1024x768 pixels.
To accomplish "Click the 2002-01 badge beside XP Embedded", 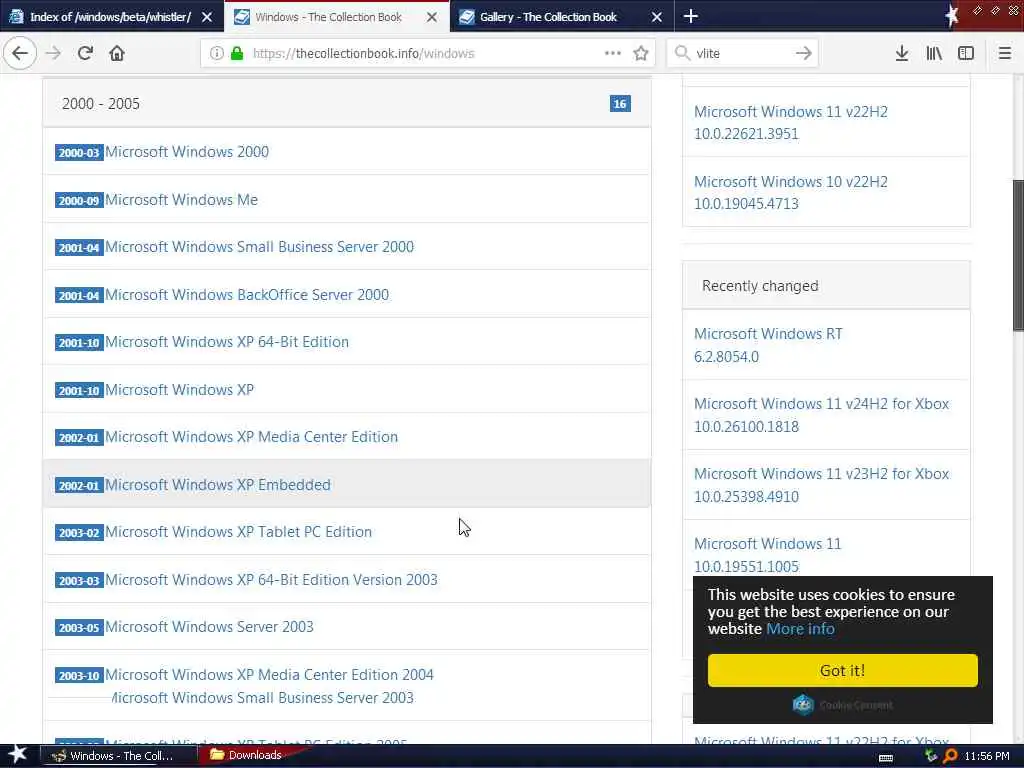I will tap(79, 485).
